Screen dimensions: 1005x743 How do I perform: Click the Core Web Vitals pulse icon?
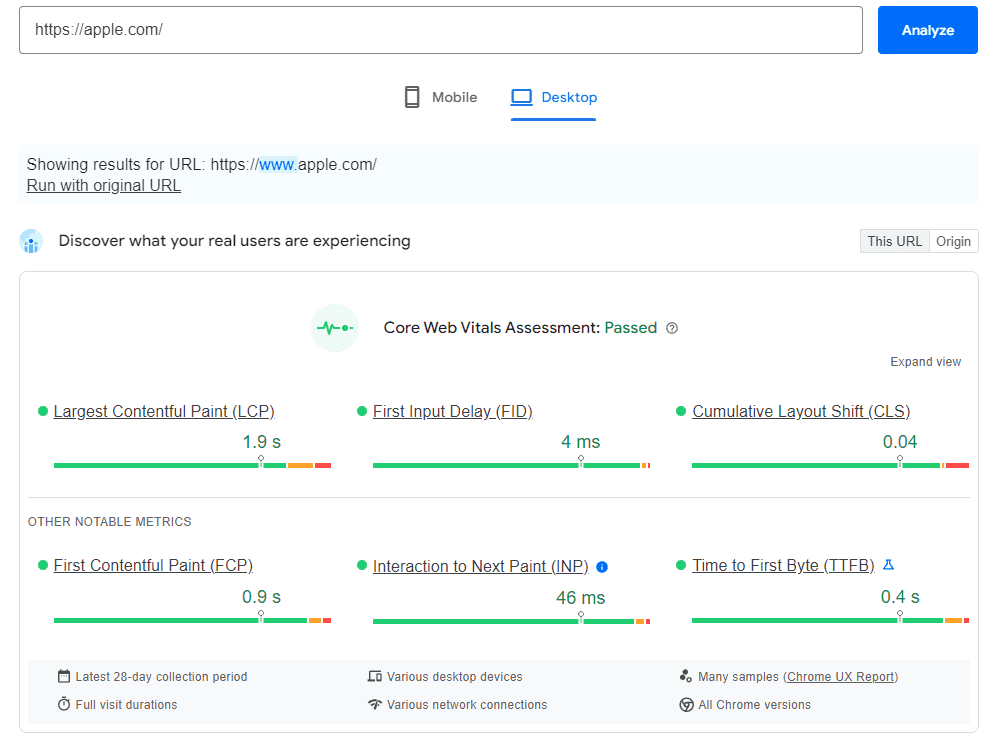[335, 328]
